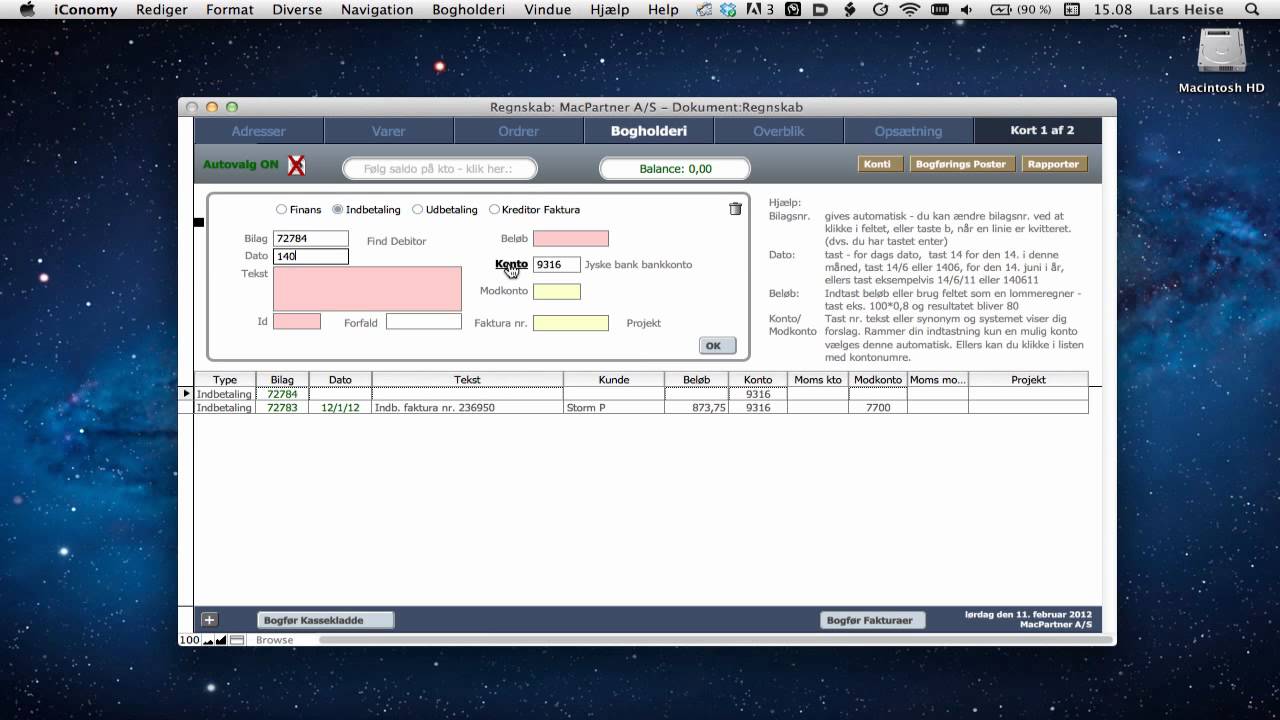Click the volume speaker icon

[x=966, y=9]
